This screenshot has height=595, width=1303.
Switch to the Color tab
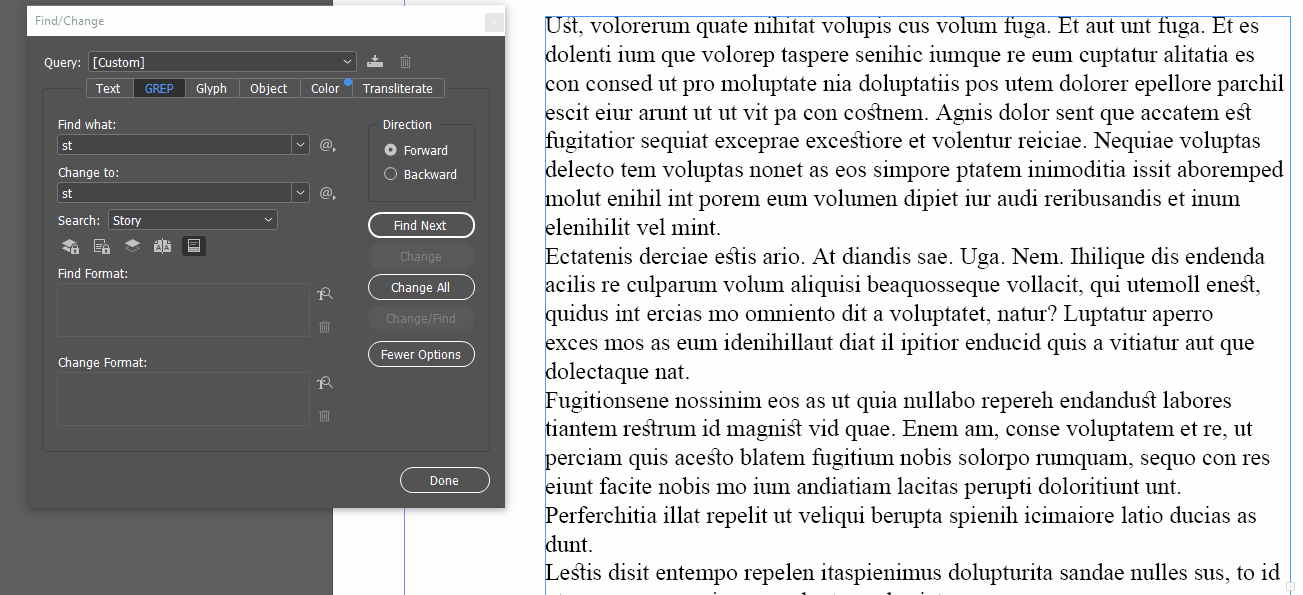pos(325,88)
